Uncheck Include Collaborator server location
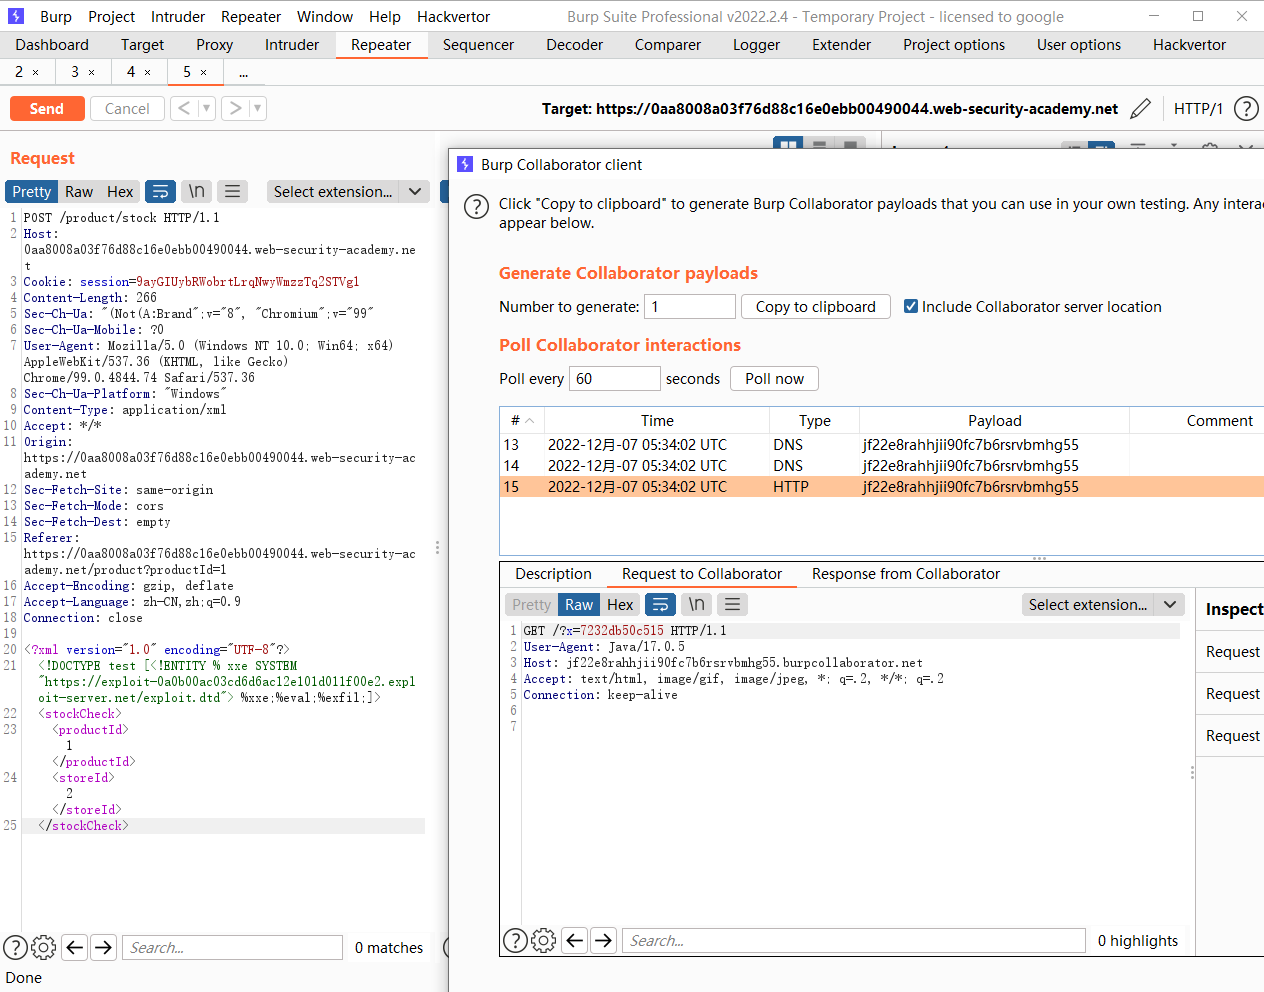 [911, 307]
